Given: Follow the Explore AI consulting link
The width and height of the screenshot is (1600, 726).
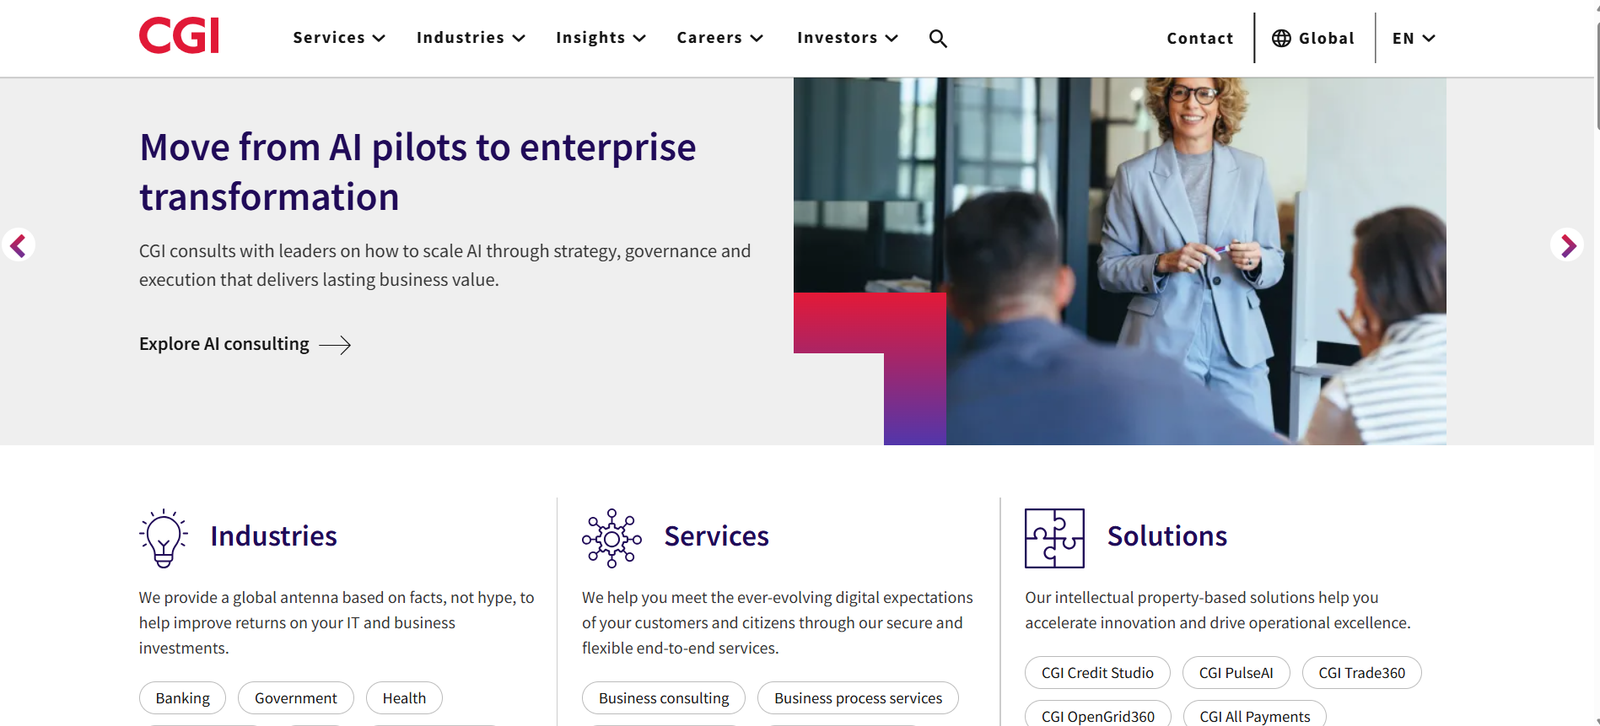Looking at the screenshot, I should 245,344.
